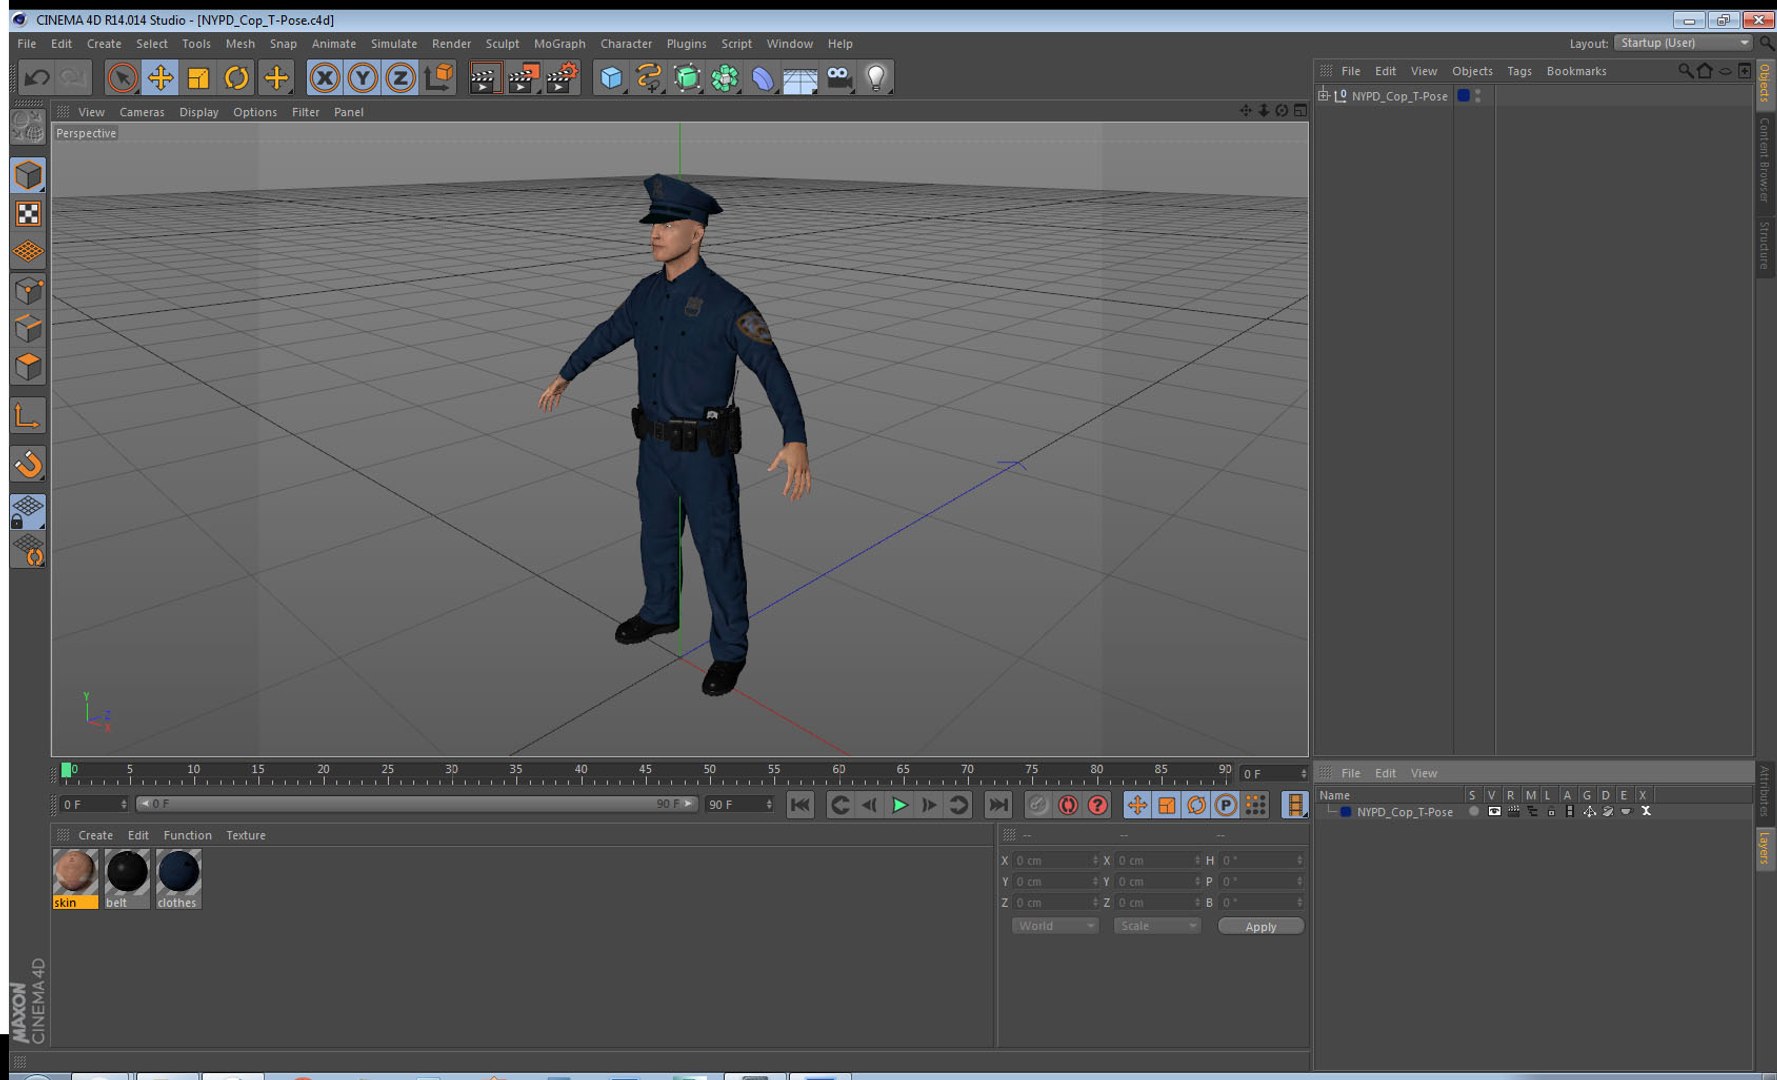This screenshot has width=1777, height=1080.
Task: Open the Simulate menu
Action: (394, 44)
